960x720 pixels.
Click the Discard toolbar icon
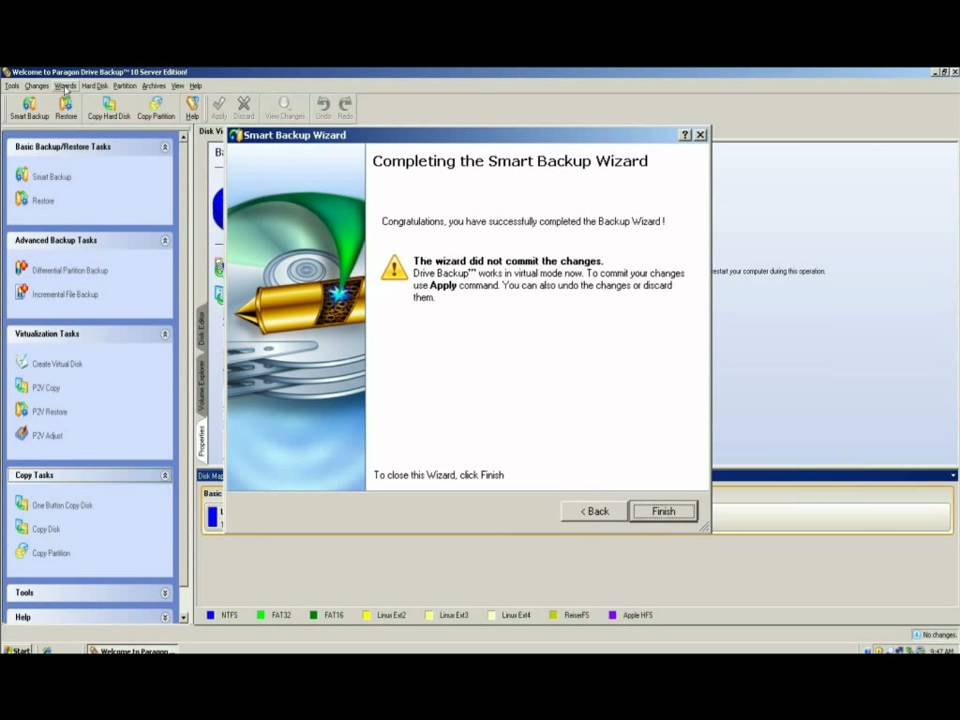tap(244, 108)
